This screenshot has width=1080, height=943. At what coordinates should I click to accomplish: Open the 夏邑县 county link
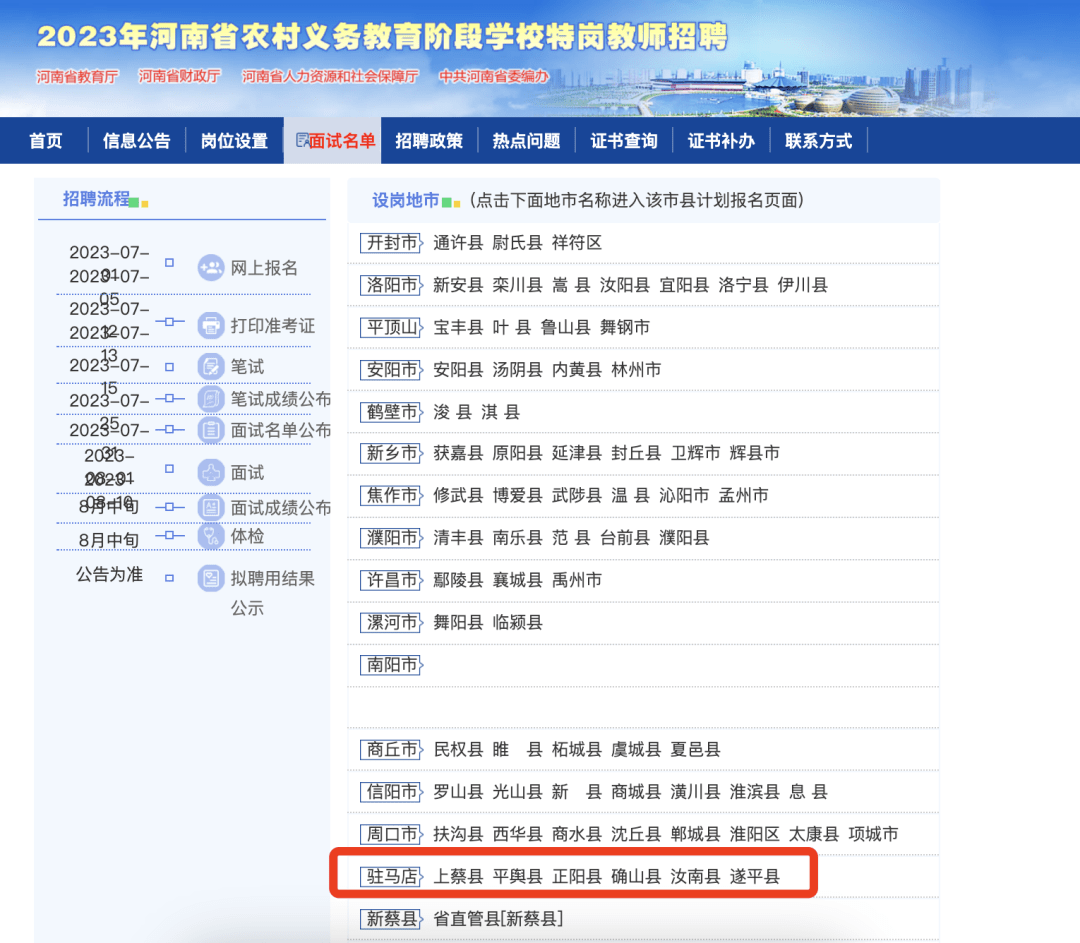[x=696, y=749]
